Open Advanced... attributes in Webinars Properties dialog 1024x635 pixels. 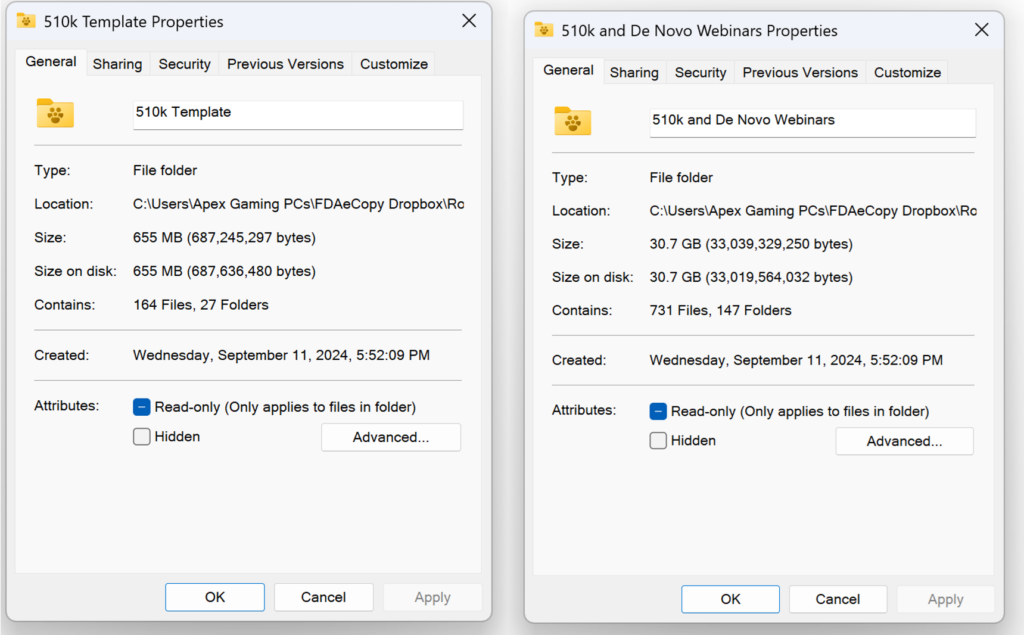[x=904, y=441]
